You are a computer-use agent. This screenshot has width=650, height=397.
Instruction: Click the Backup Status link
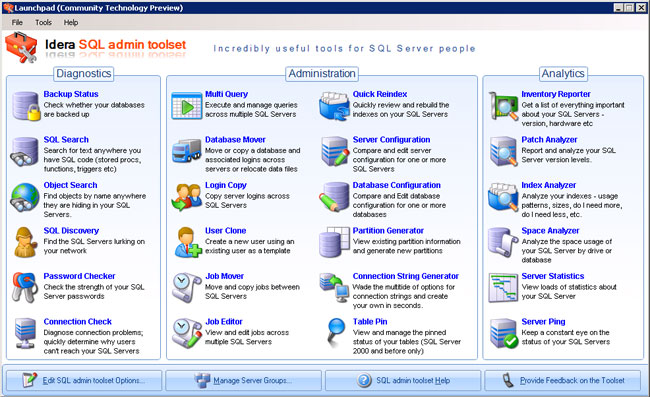pos(71,94)
